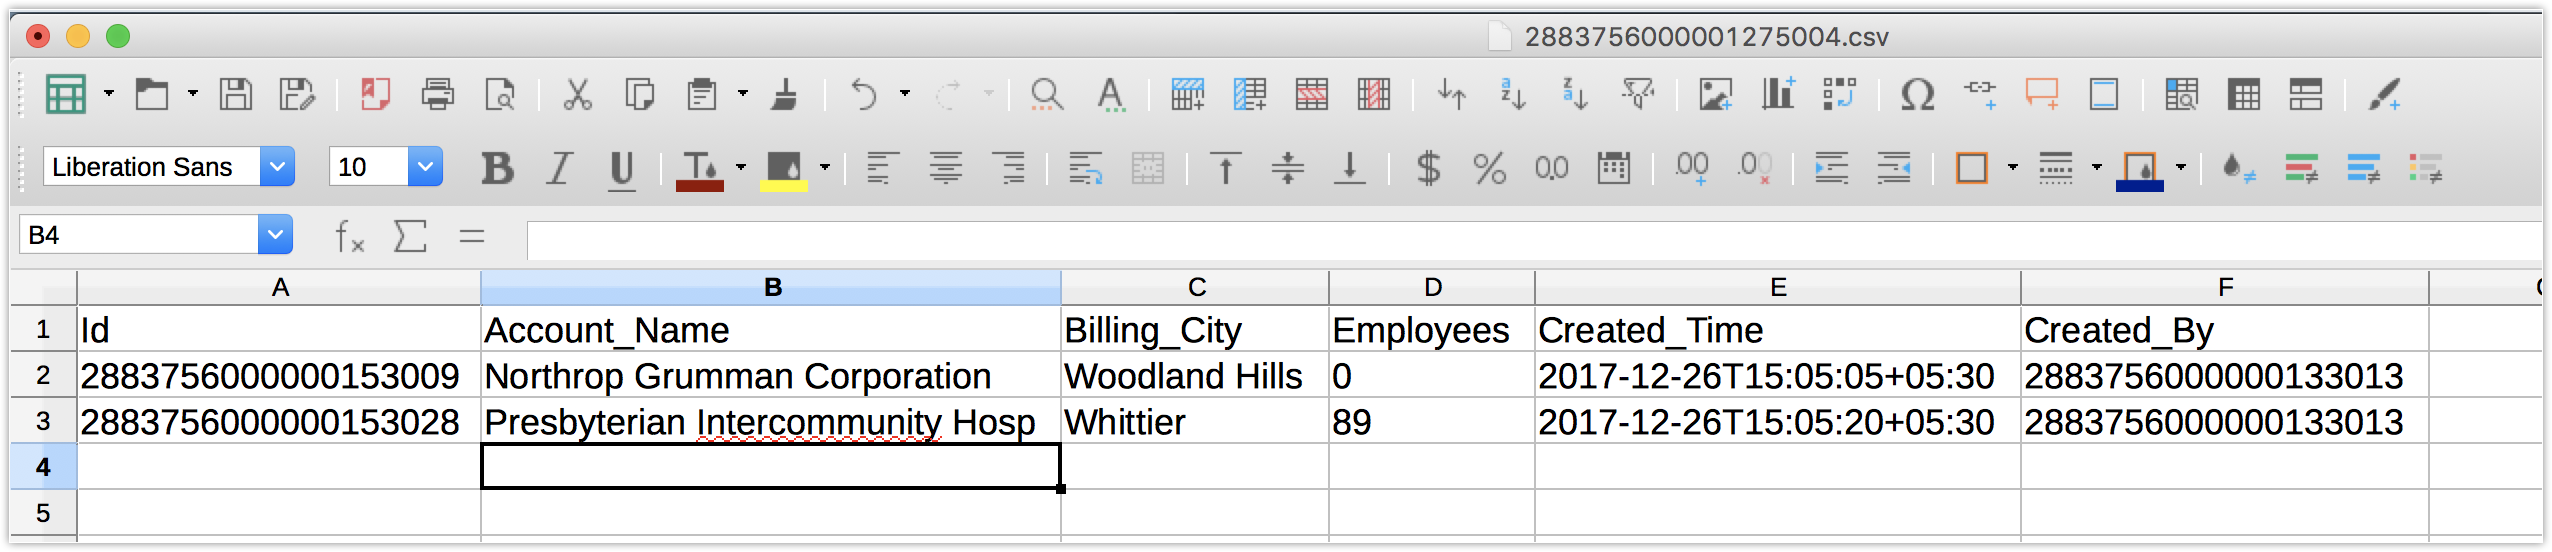2552x552 pixels.
Task: Click the Open file folder icon
Action: click(152, 95)
